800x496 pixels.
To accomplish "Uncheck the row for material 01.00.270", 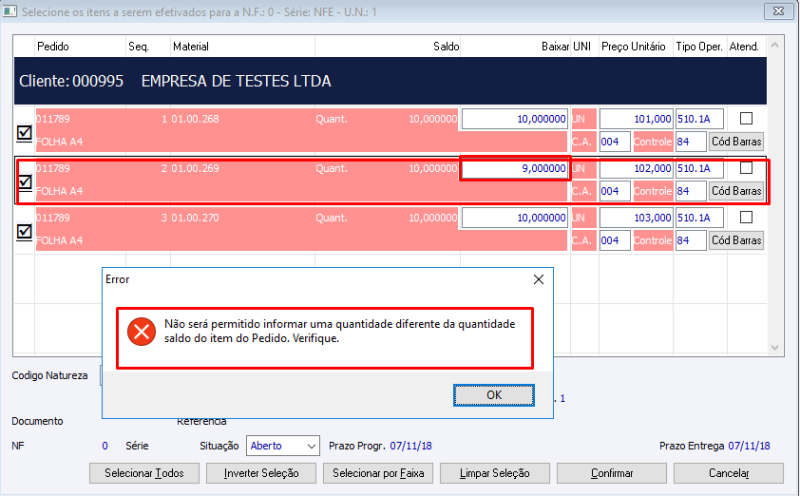I will (x=24, y=232).
